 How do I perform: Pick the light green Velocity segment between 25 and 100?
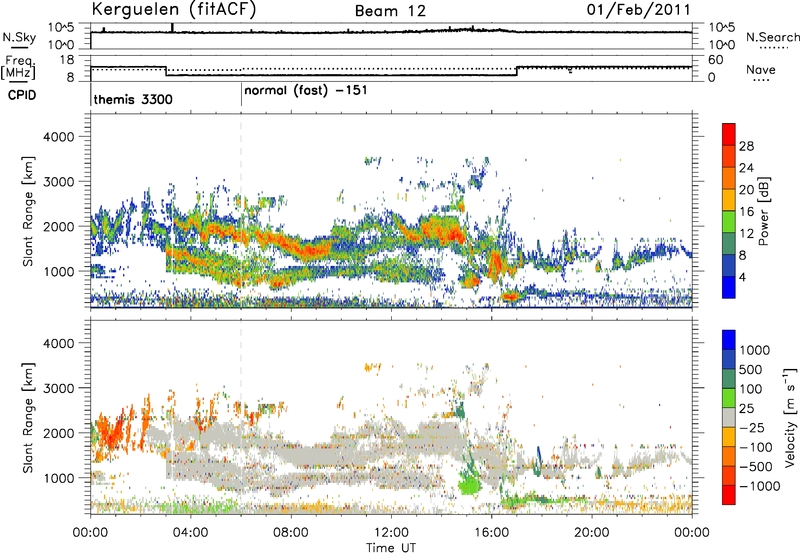tap(729, 398)
